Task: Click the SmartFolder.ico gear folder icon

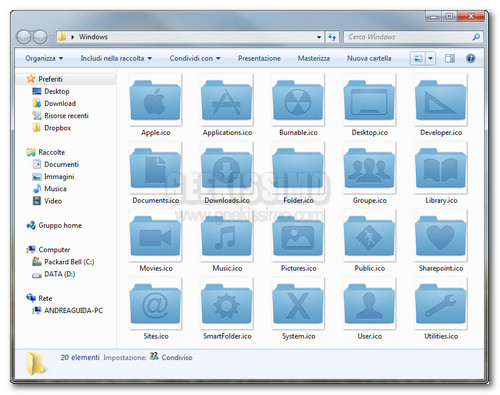Action: (227, 304)
